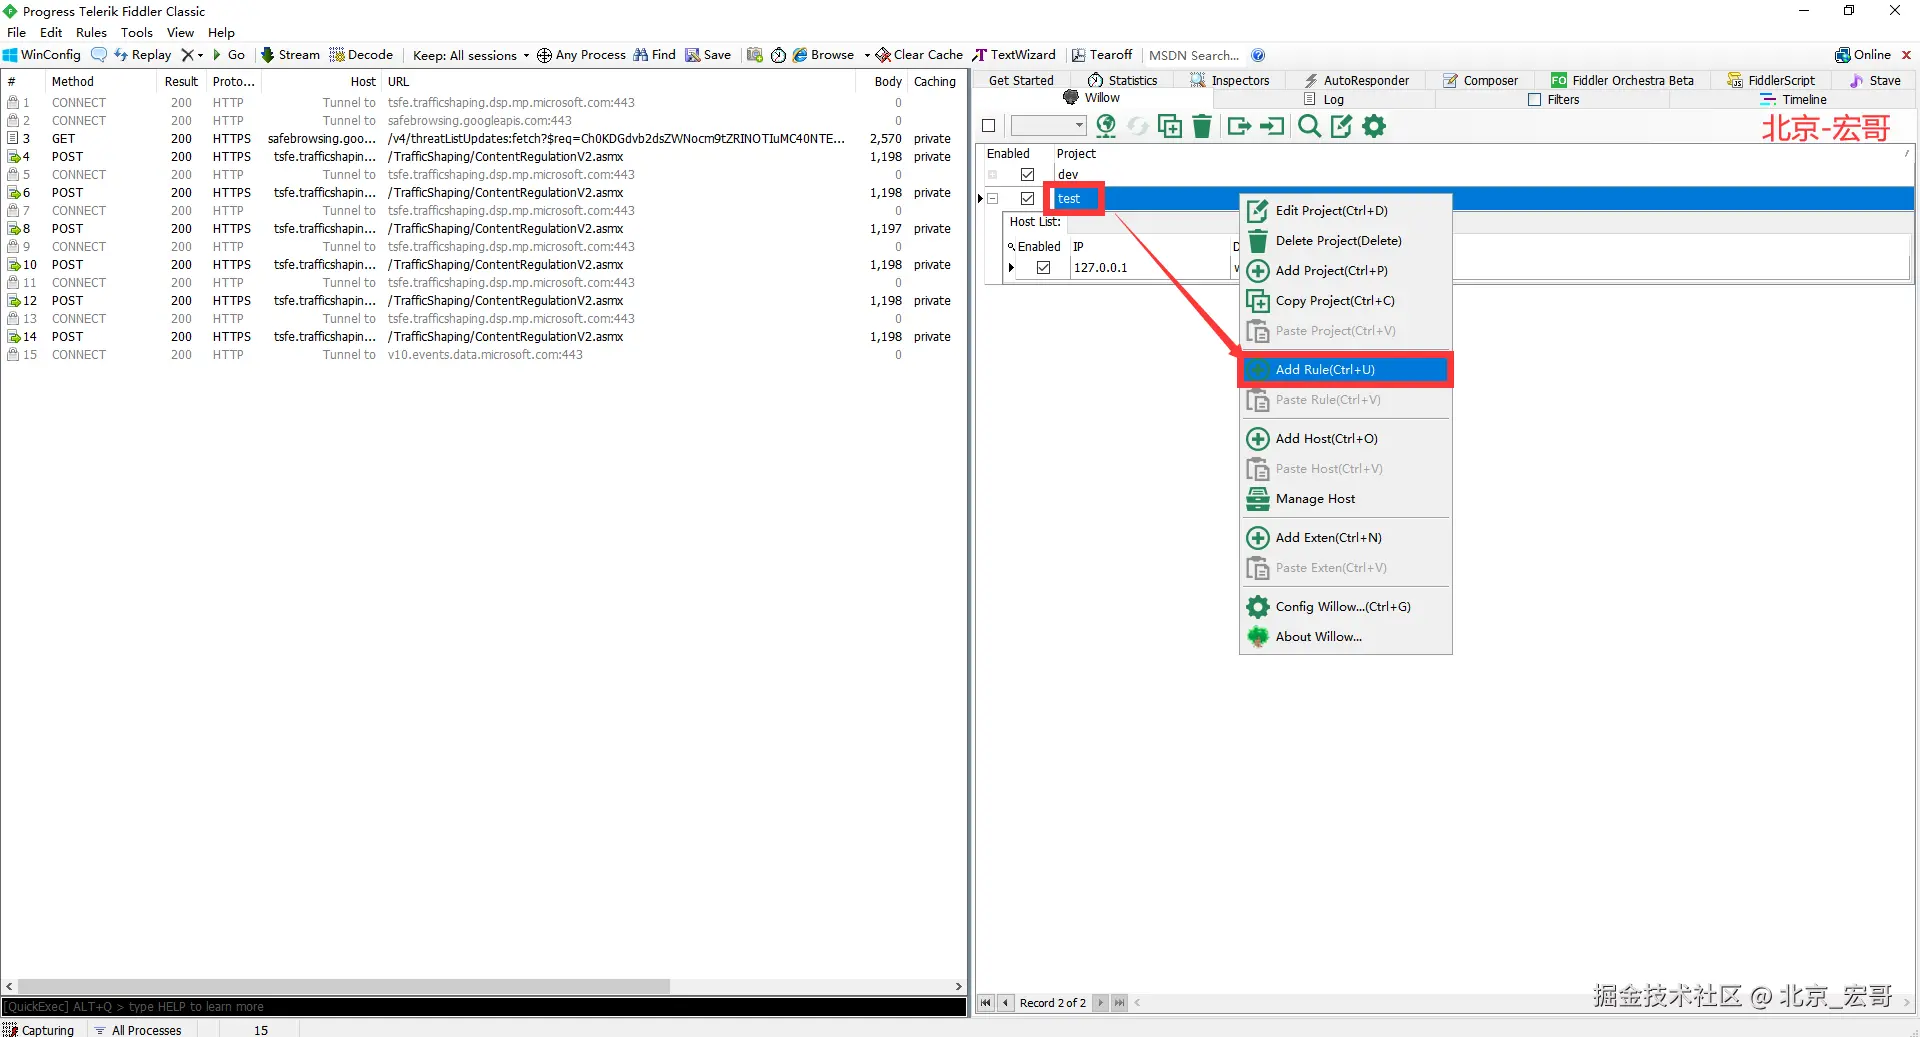Click the Go resume button

click(x=229, y=55)
